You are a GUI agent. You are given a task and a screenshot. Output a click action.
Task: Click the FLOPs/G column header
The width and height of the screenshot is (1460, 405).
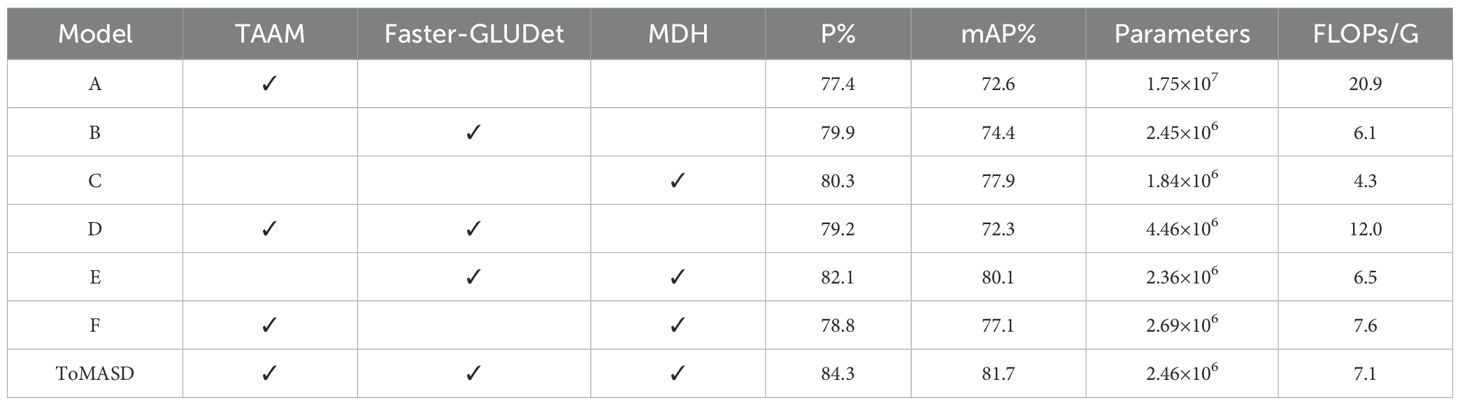[x=1364, y=34]
